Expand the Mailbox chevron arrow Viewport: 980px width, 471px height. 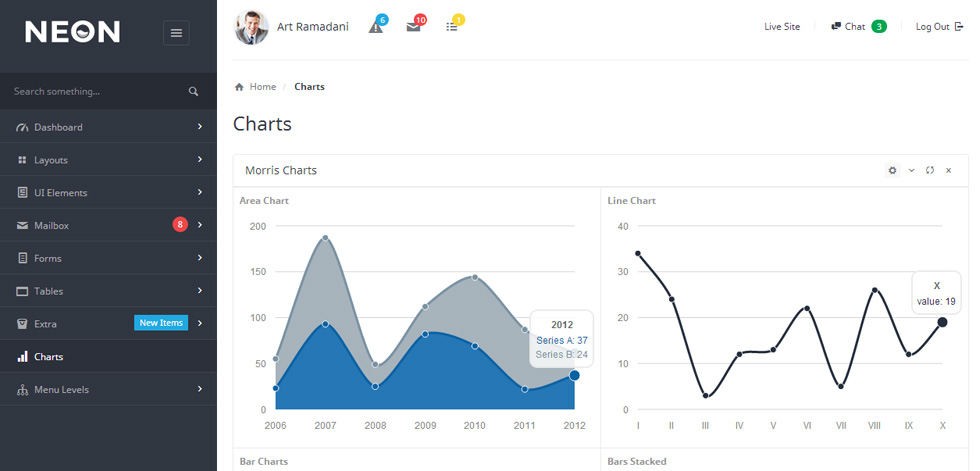click(x=200, y=224)
